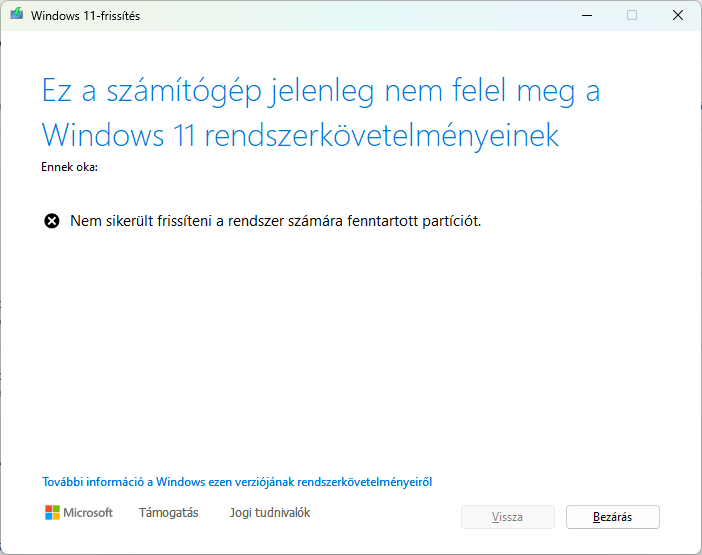Screen dimensions: 702x555
Task: Click the 'Ennek oka:' label
Action: (x=69, y=167)
